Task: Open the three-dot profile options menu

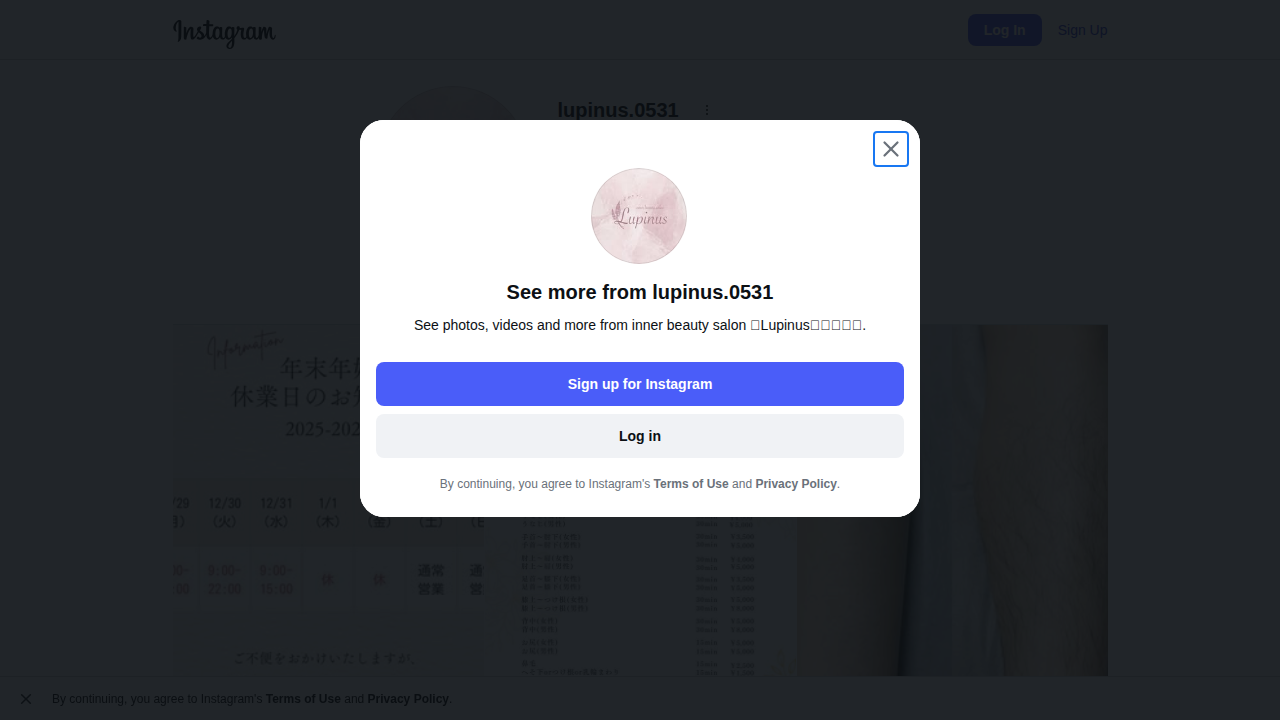Action: tap(707, 111)
